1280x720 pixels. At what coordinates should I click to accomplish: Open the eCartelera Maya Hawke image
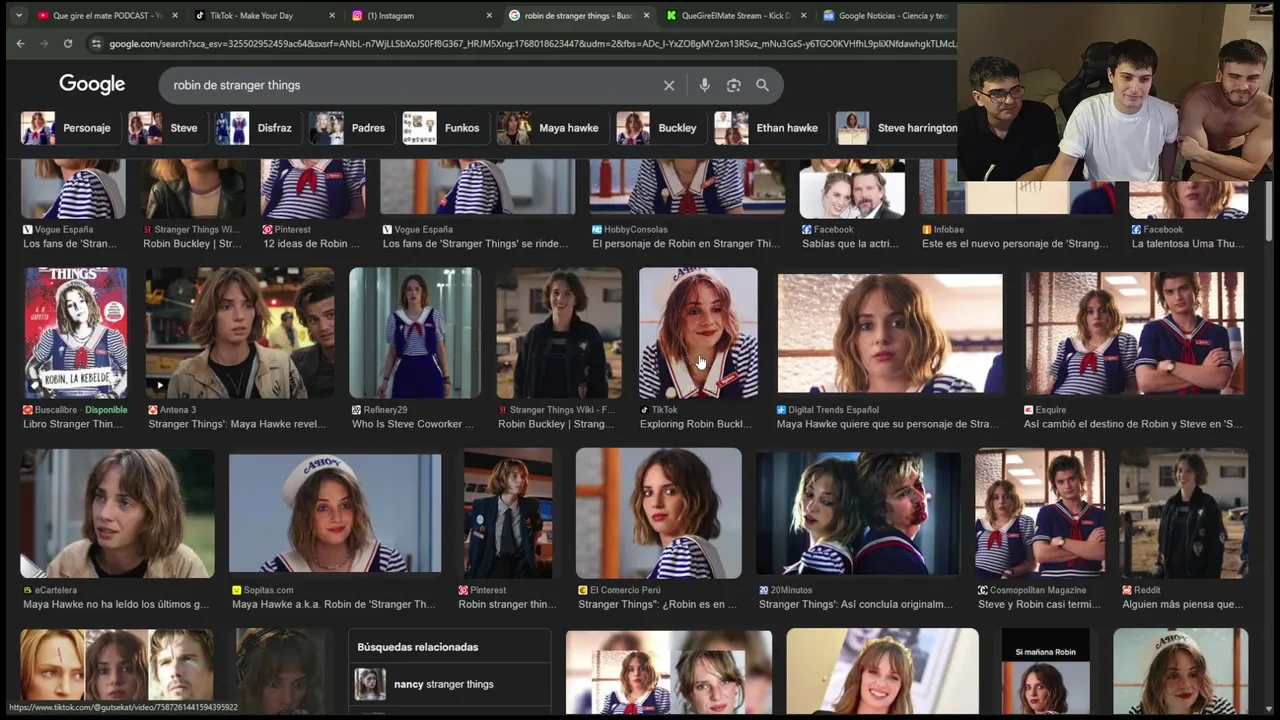[x=117, y=513]
